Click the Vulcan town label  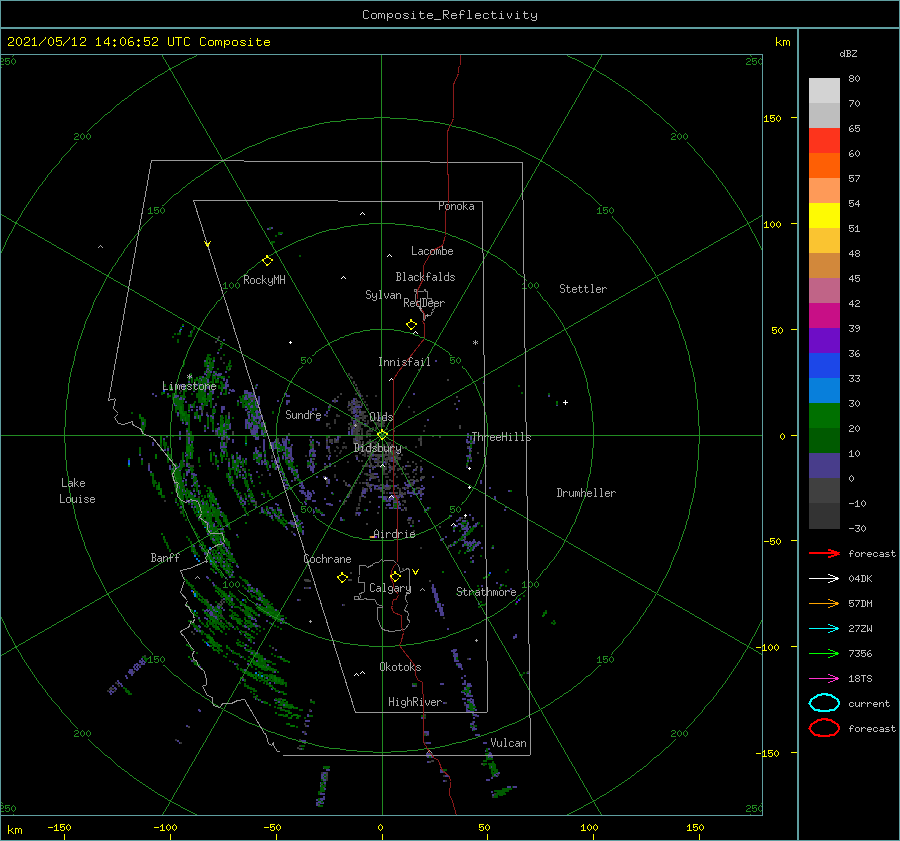point(509,743)
